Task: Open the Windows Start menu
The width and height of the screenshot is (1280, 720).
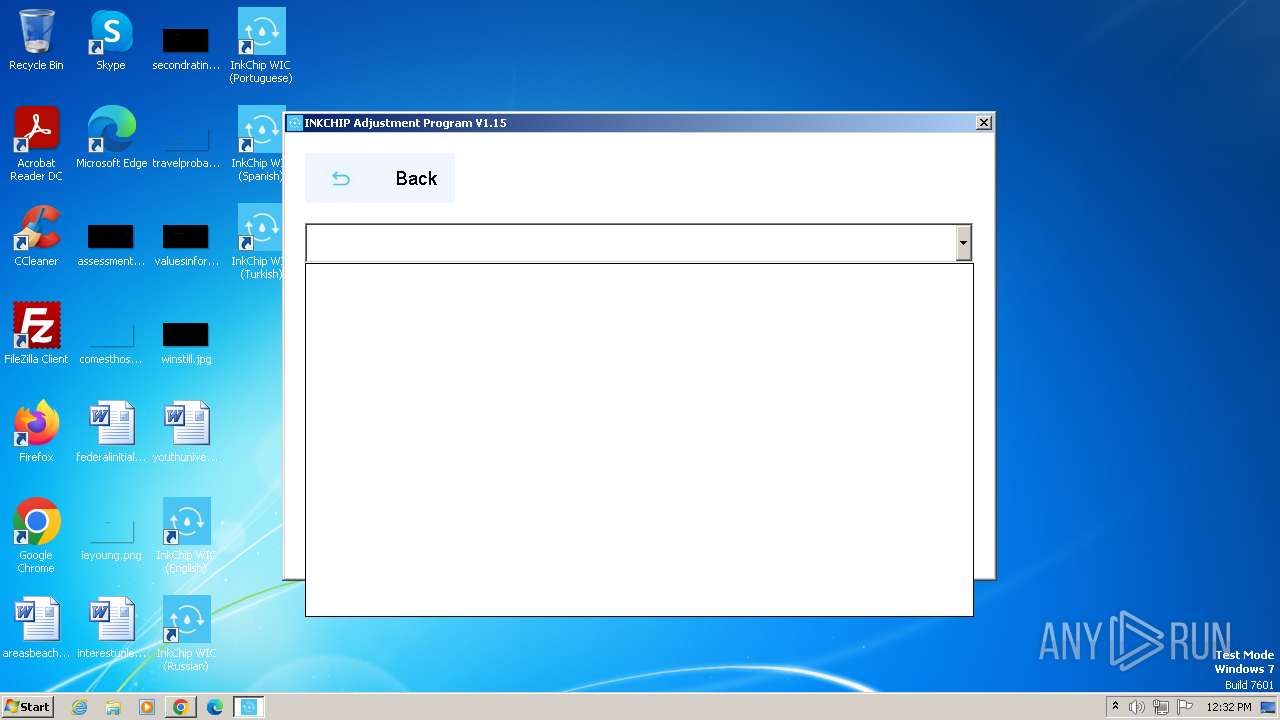Action: (x=28, y=706)
